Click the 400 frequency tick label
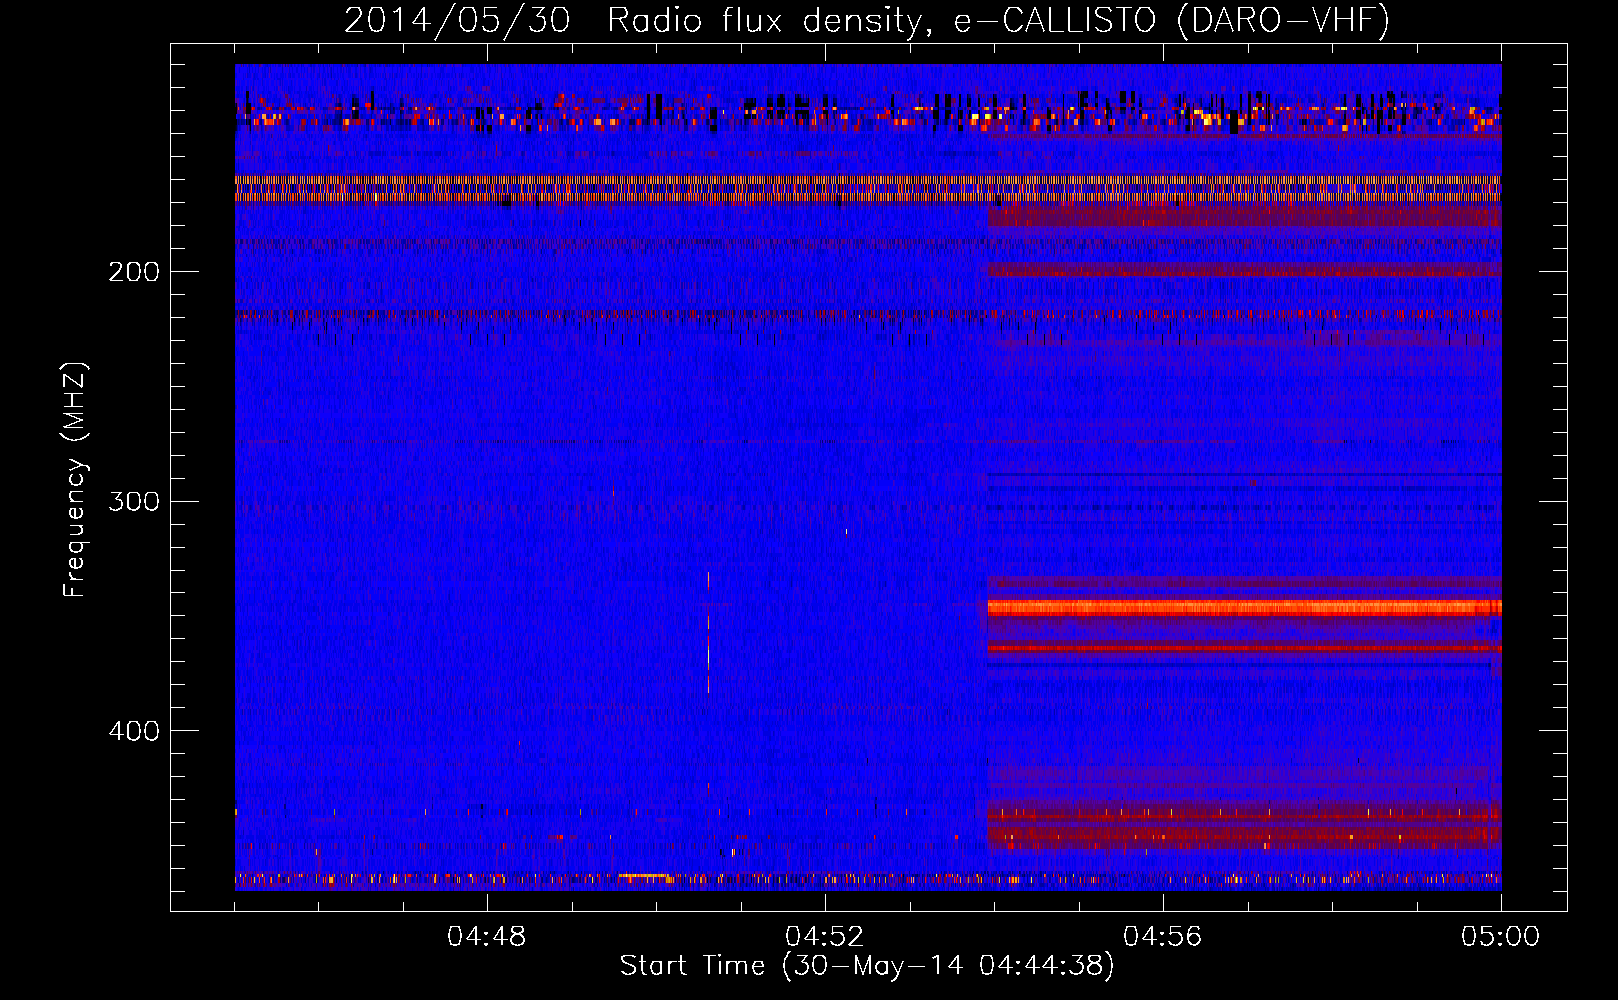Viewport: 1618px width, 1000px height. pos(134,731)
